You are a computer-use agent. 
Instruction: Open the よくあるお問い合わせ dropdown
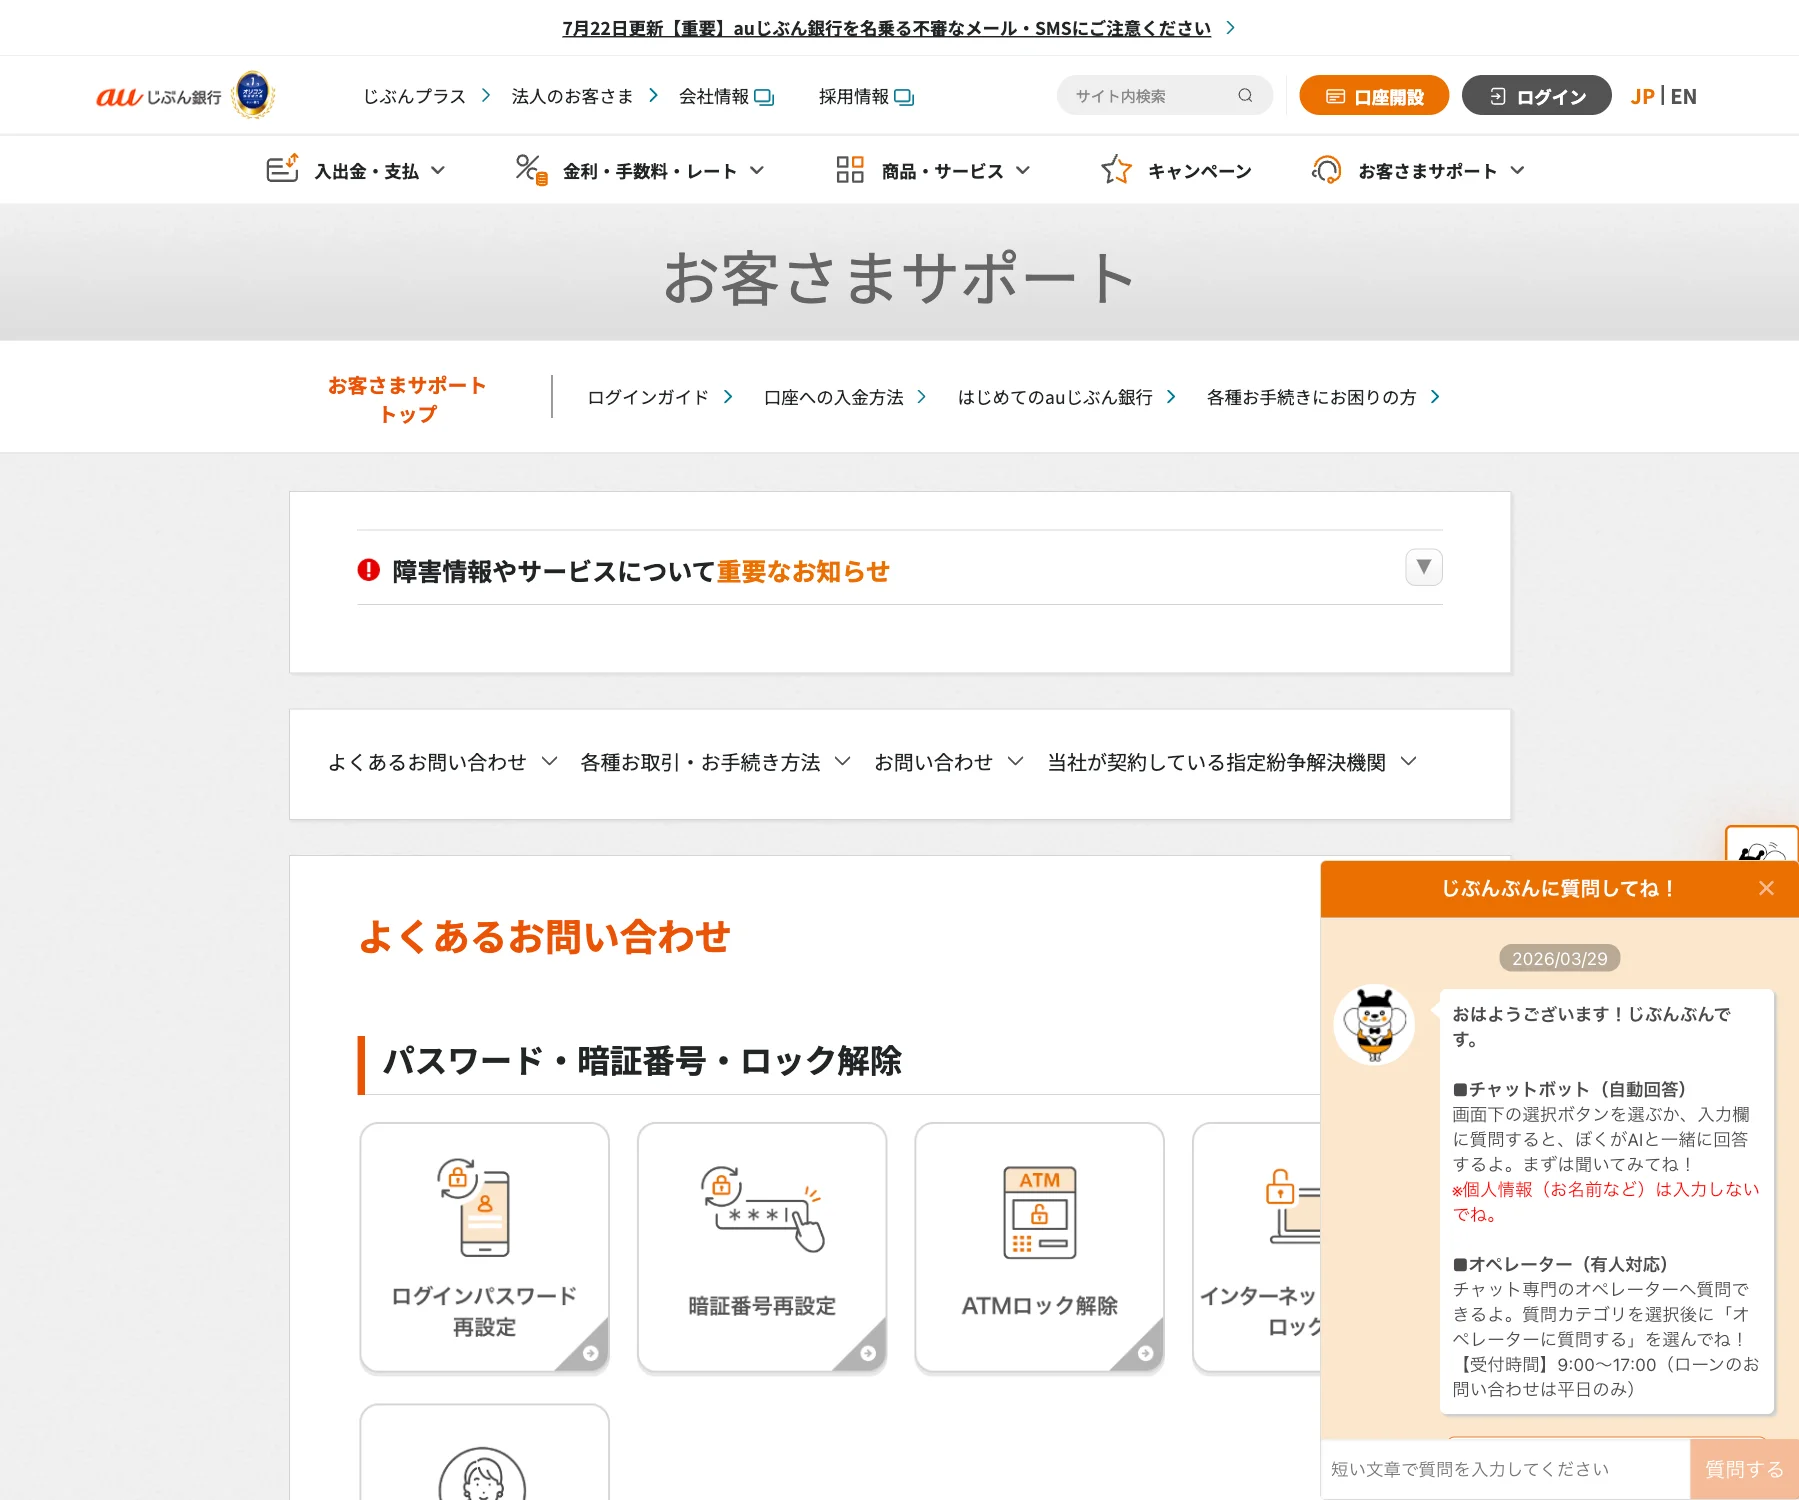click(x=440, y=761)
